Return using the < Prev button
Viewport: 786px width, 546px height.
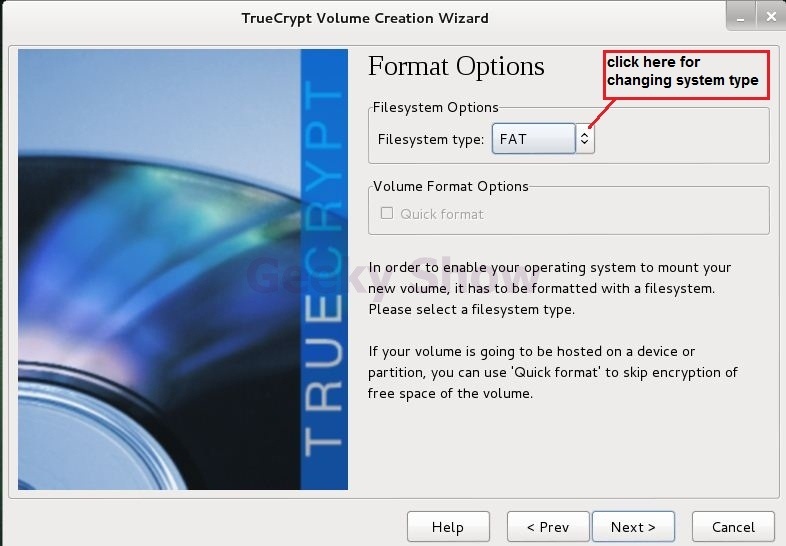tap(548, 527)
